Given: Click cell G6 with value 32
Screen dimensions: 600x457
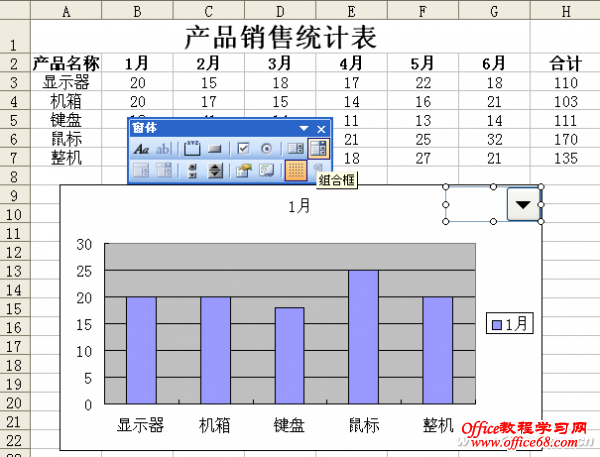Looking at the screenshot, I should coord(494,139).
